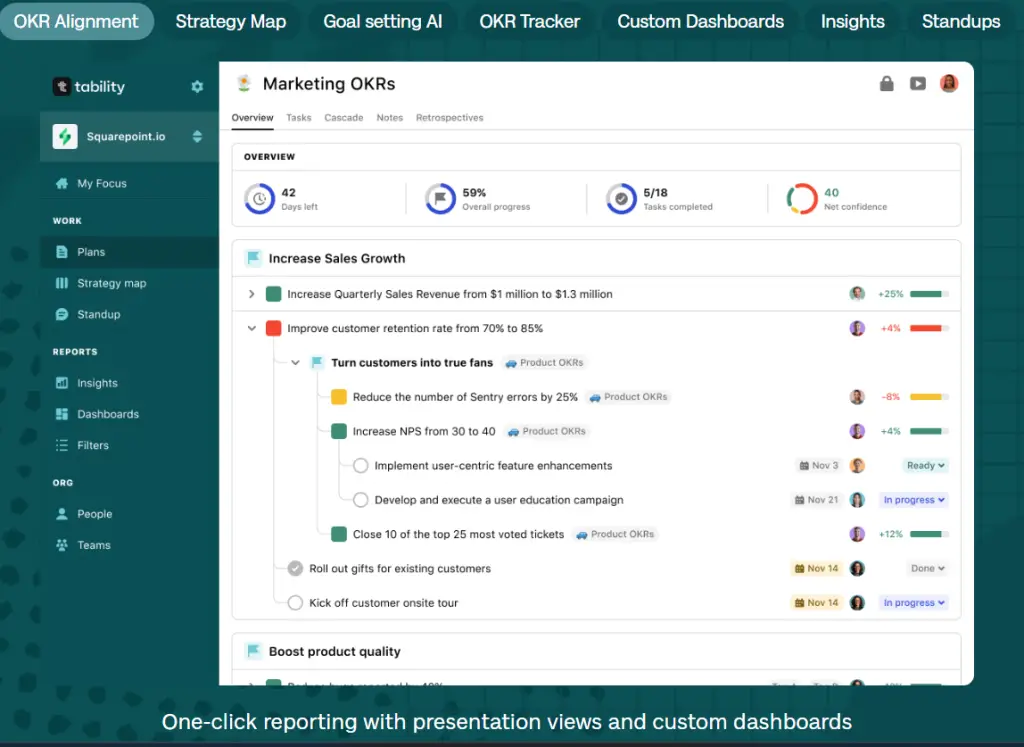This screenshot has width=1024, height=747.
Task: Expand Increase Quarterly Sales Revenue key result
Action: pyautogui.click(x=251, y=294)
